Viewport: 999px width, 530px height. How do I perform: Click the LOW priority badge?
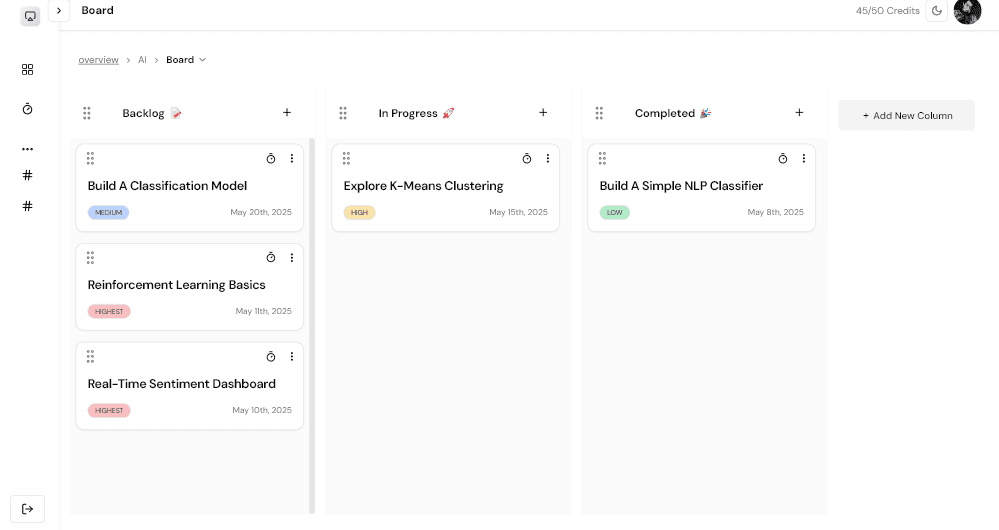tap(615, 213)
